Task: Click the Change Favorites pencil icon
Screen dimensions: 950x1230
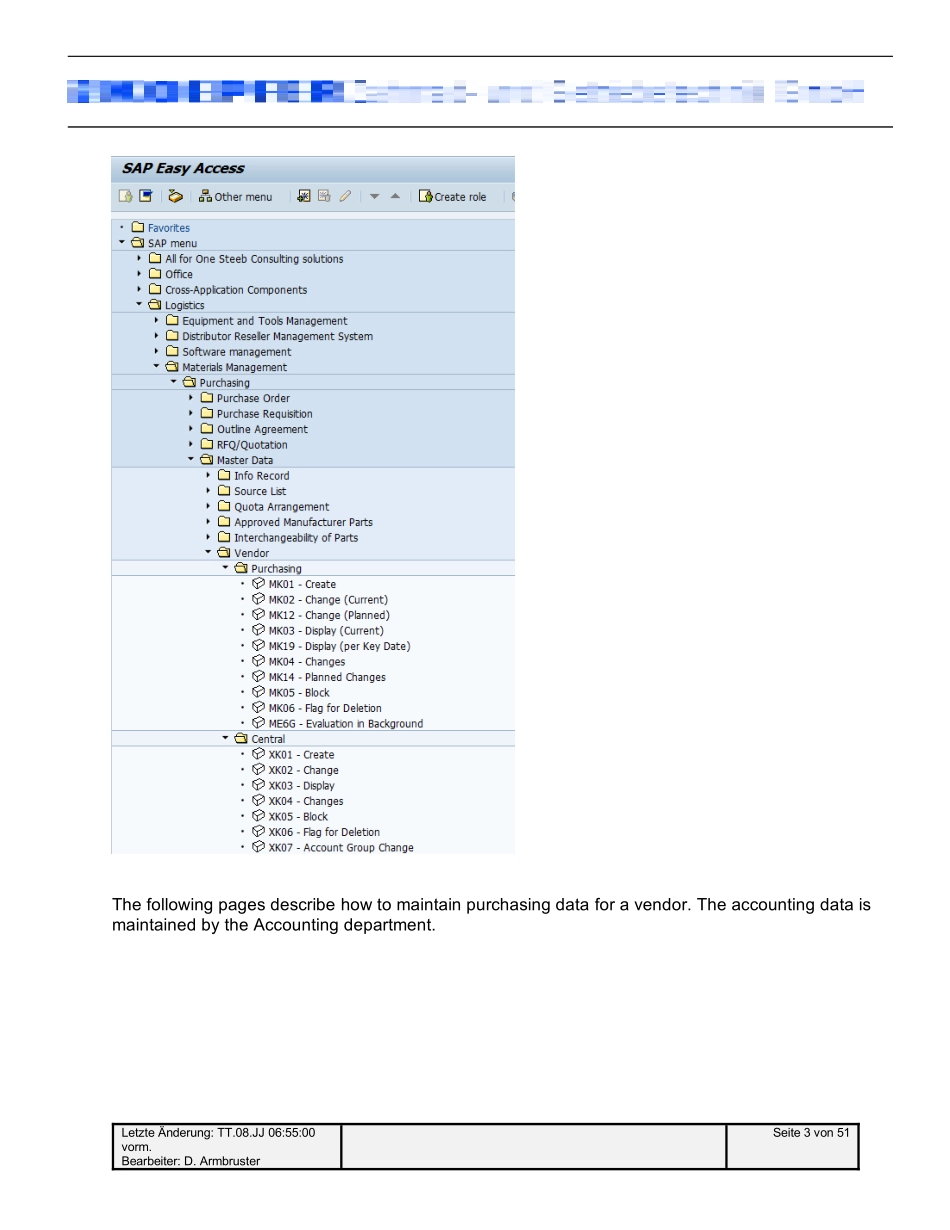Action: pyautogui.click(x=345, y=196)
